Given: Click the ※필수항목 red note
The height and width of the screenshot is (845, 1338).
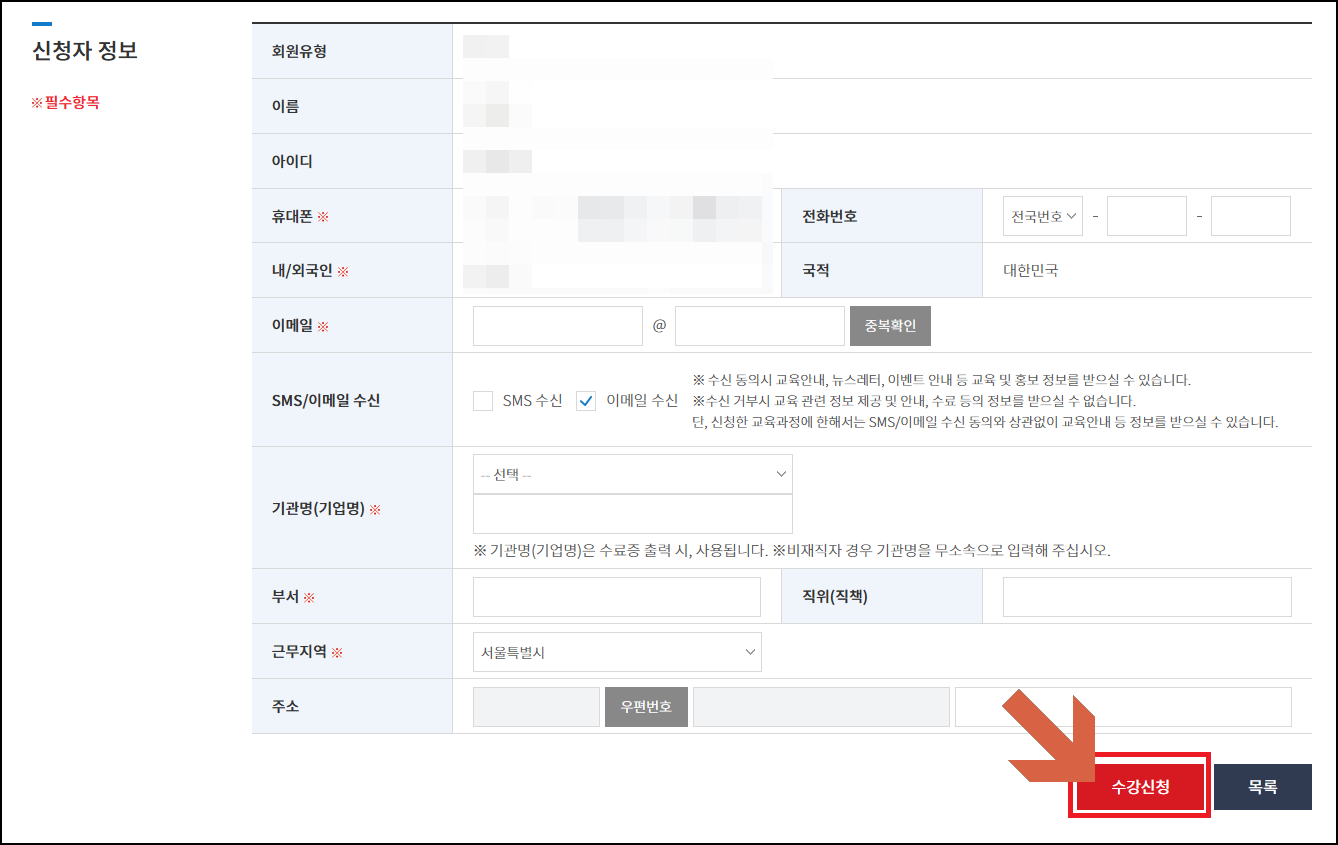Looking at the screenshot, I should pyautogui.click(x=65, y=102).
